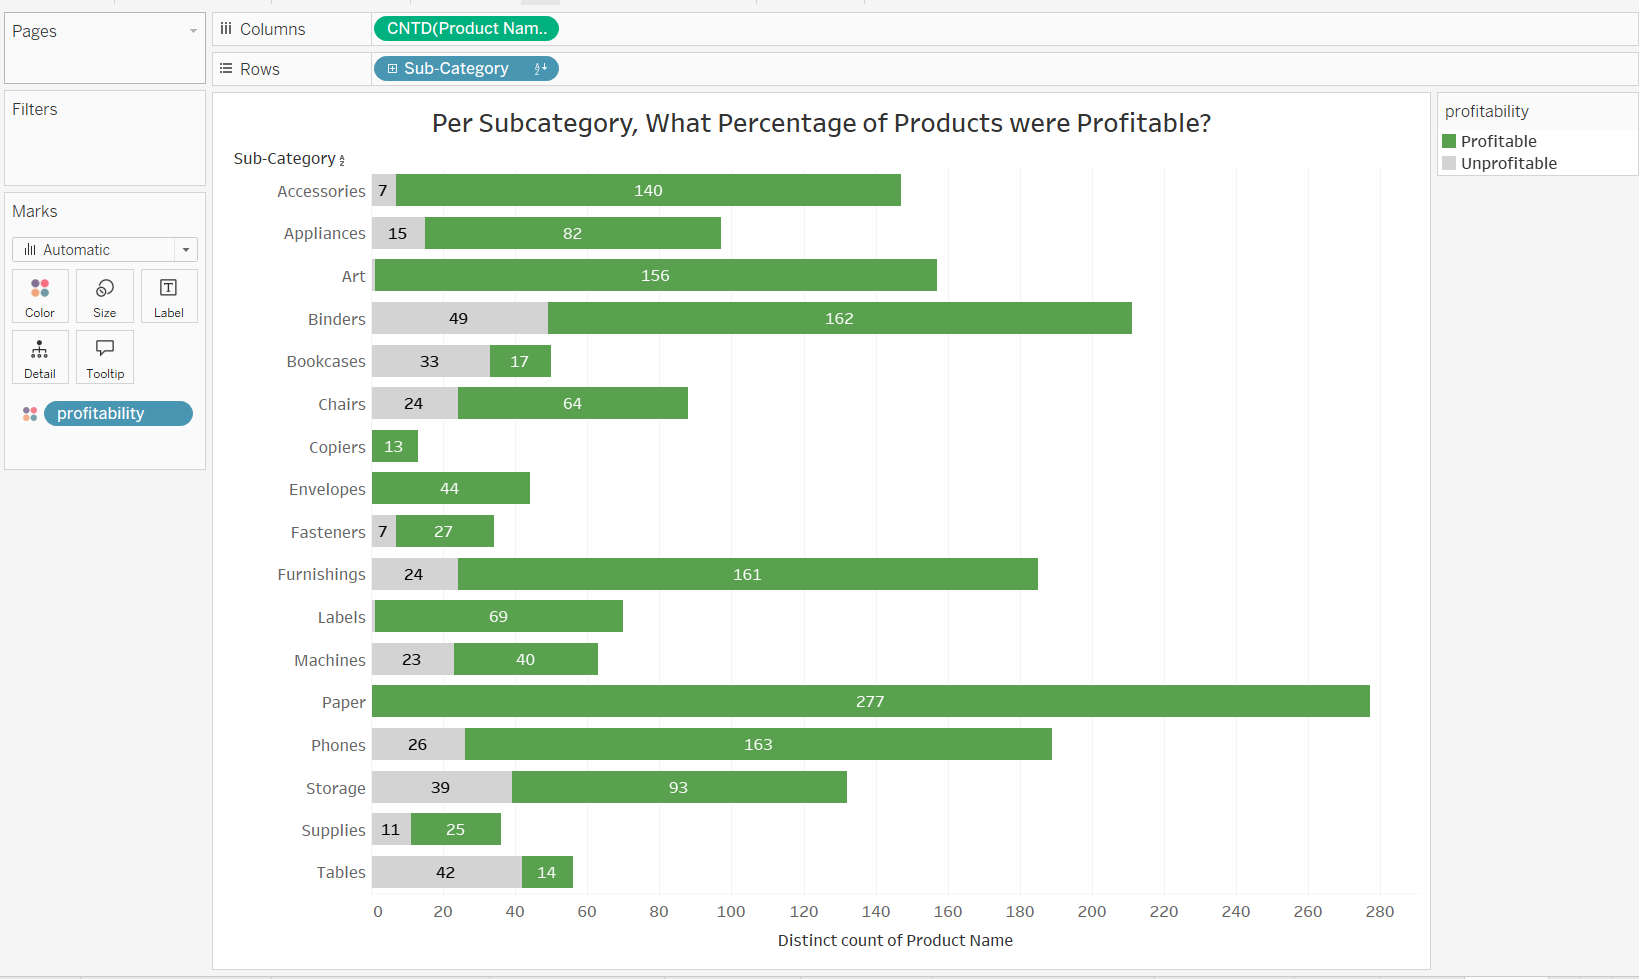Click the chart title text
The image size is (1639, 979).
(x=821, y=123)
